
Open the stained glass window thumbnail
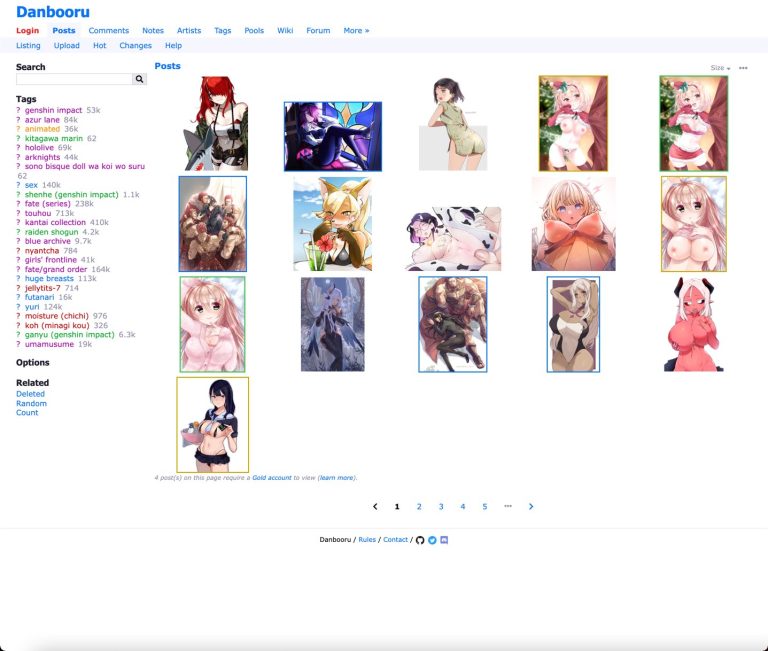(x=333, y=137)
